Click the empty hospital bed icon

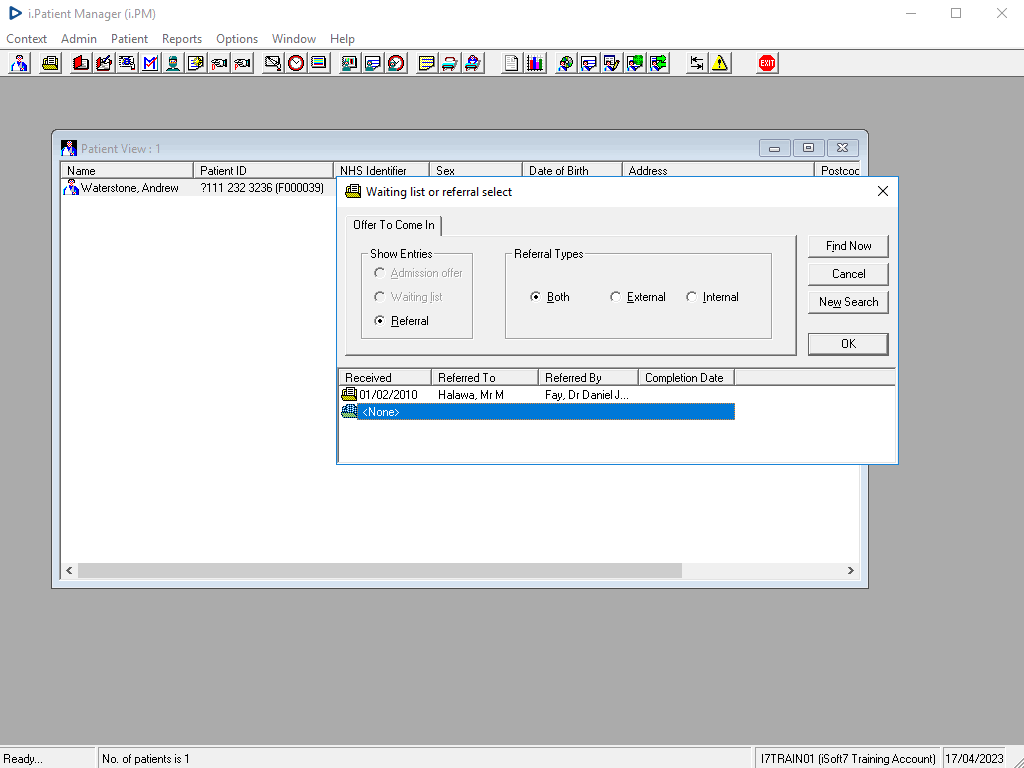click(x=449, y=63)
